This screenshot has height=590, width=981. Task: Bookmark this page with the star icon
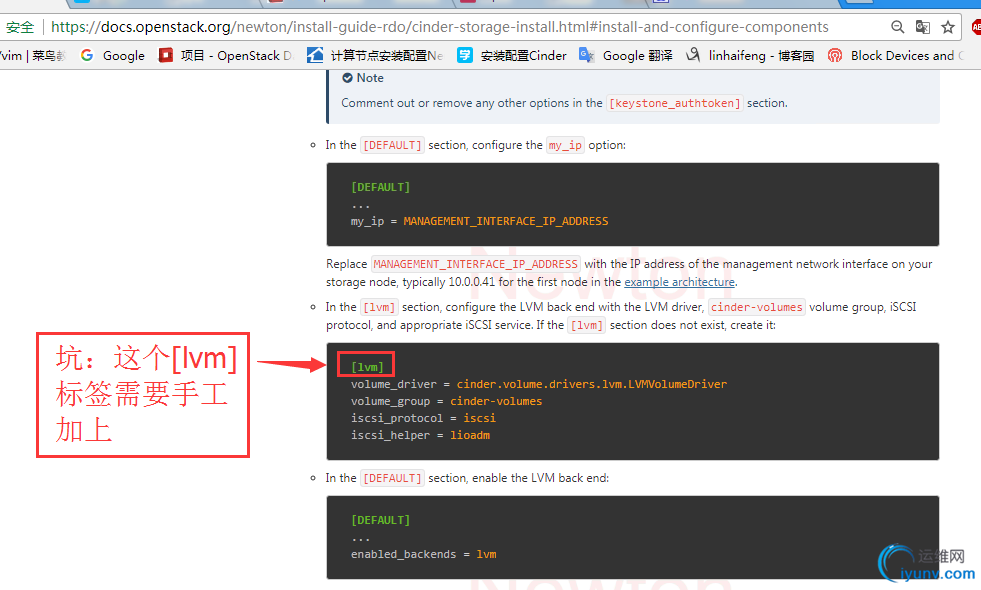click(948, 27)
